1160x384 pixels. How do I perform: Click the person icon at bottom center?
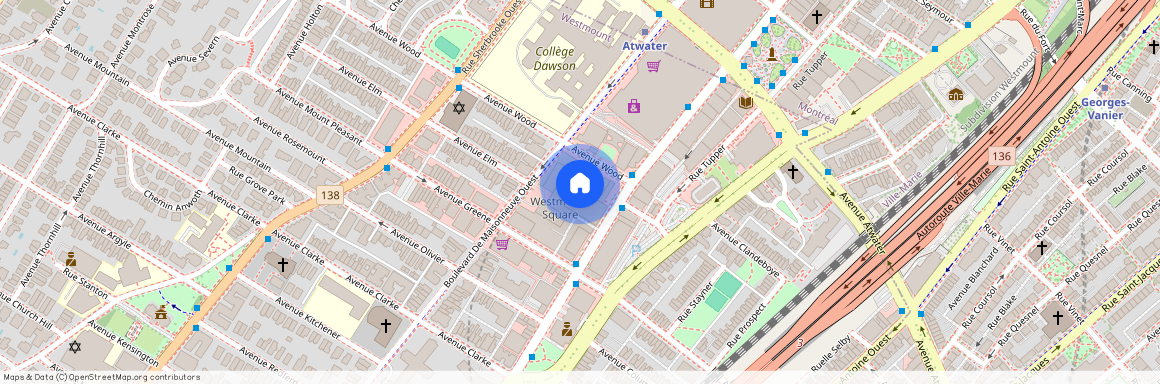point(567,329)
